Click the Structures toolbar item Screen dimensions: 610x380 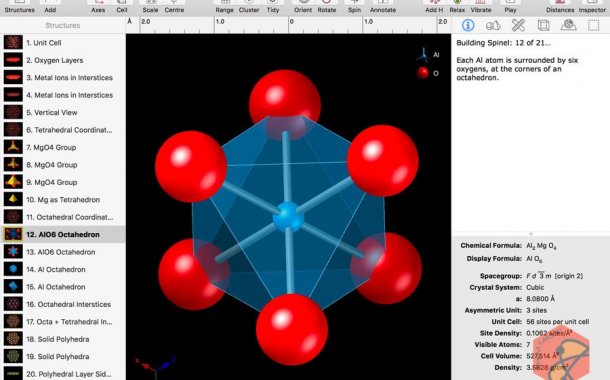[x=19, y=7]
